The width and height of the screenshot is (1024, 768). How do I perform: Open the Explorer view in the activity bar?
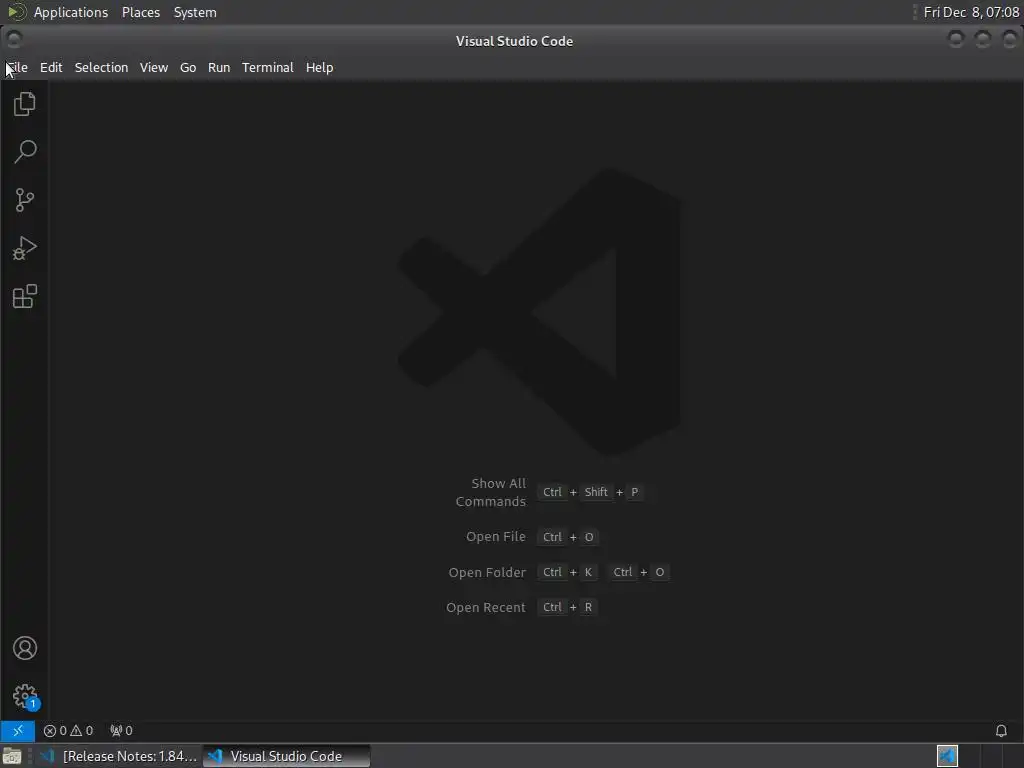pyautogui.click(x=25, y=104)
